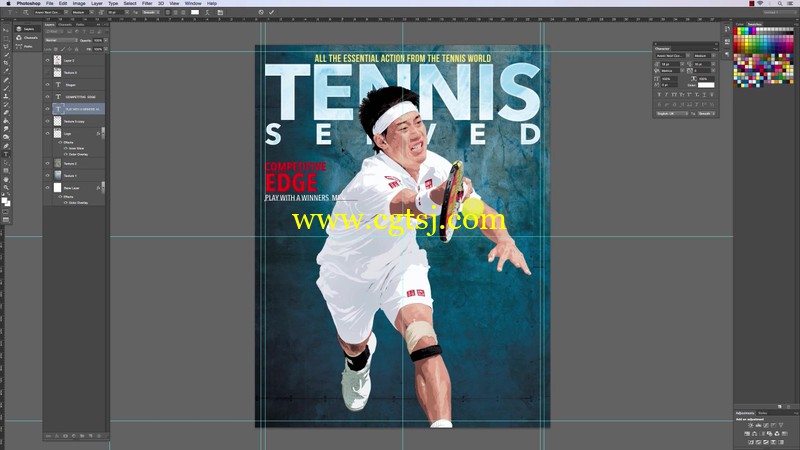Hide the Logo layer
800x450 pixels.
tap(47, 133)
